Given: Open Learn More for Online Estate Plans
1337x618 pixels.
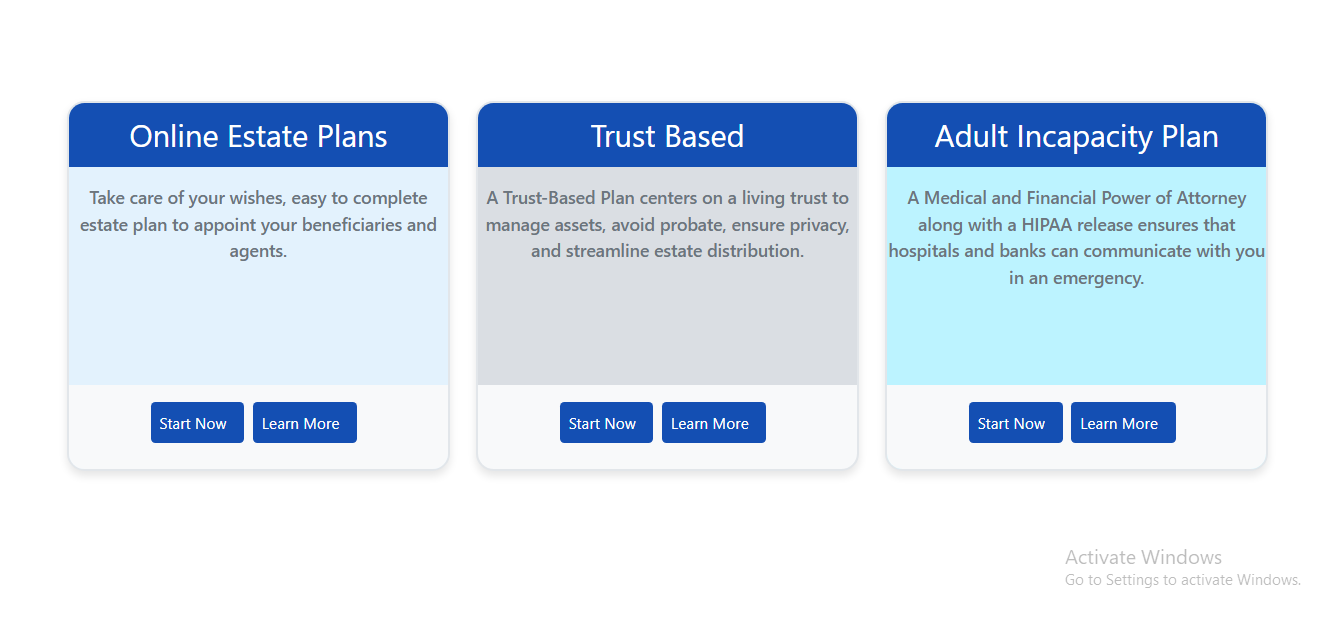Looking at the screenshot, I should pyautogui.click(x=304, y=423).
